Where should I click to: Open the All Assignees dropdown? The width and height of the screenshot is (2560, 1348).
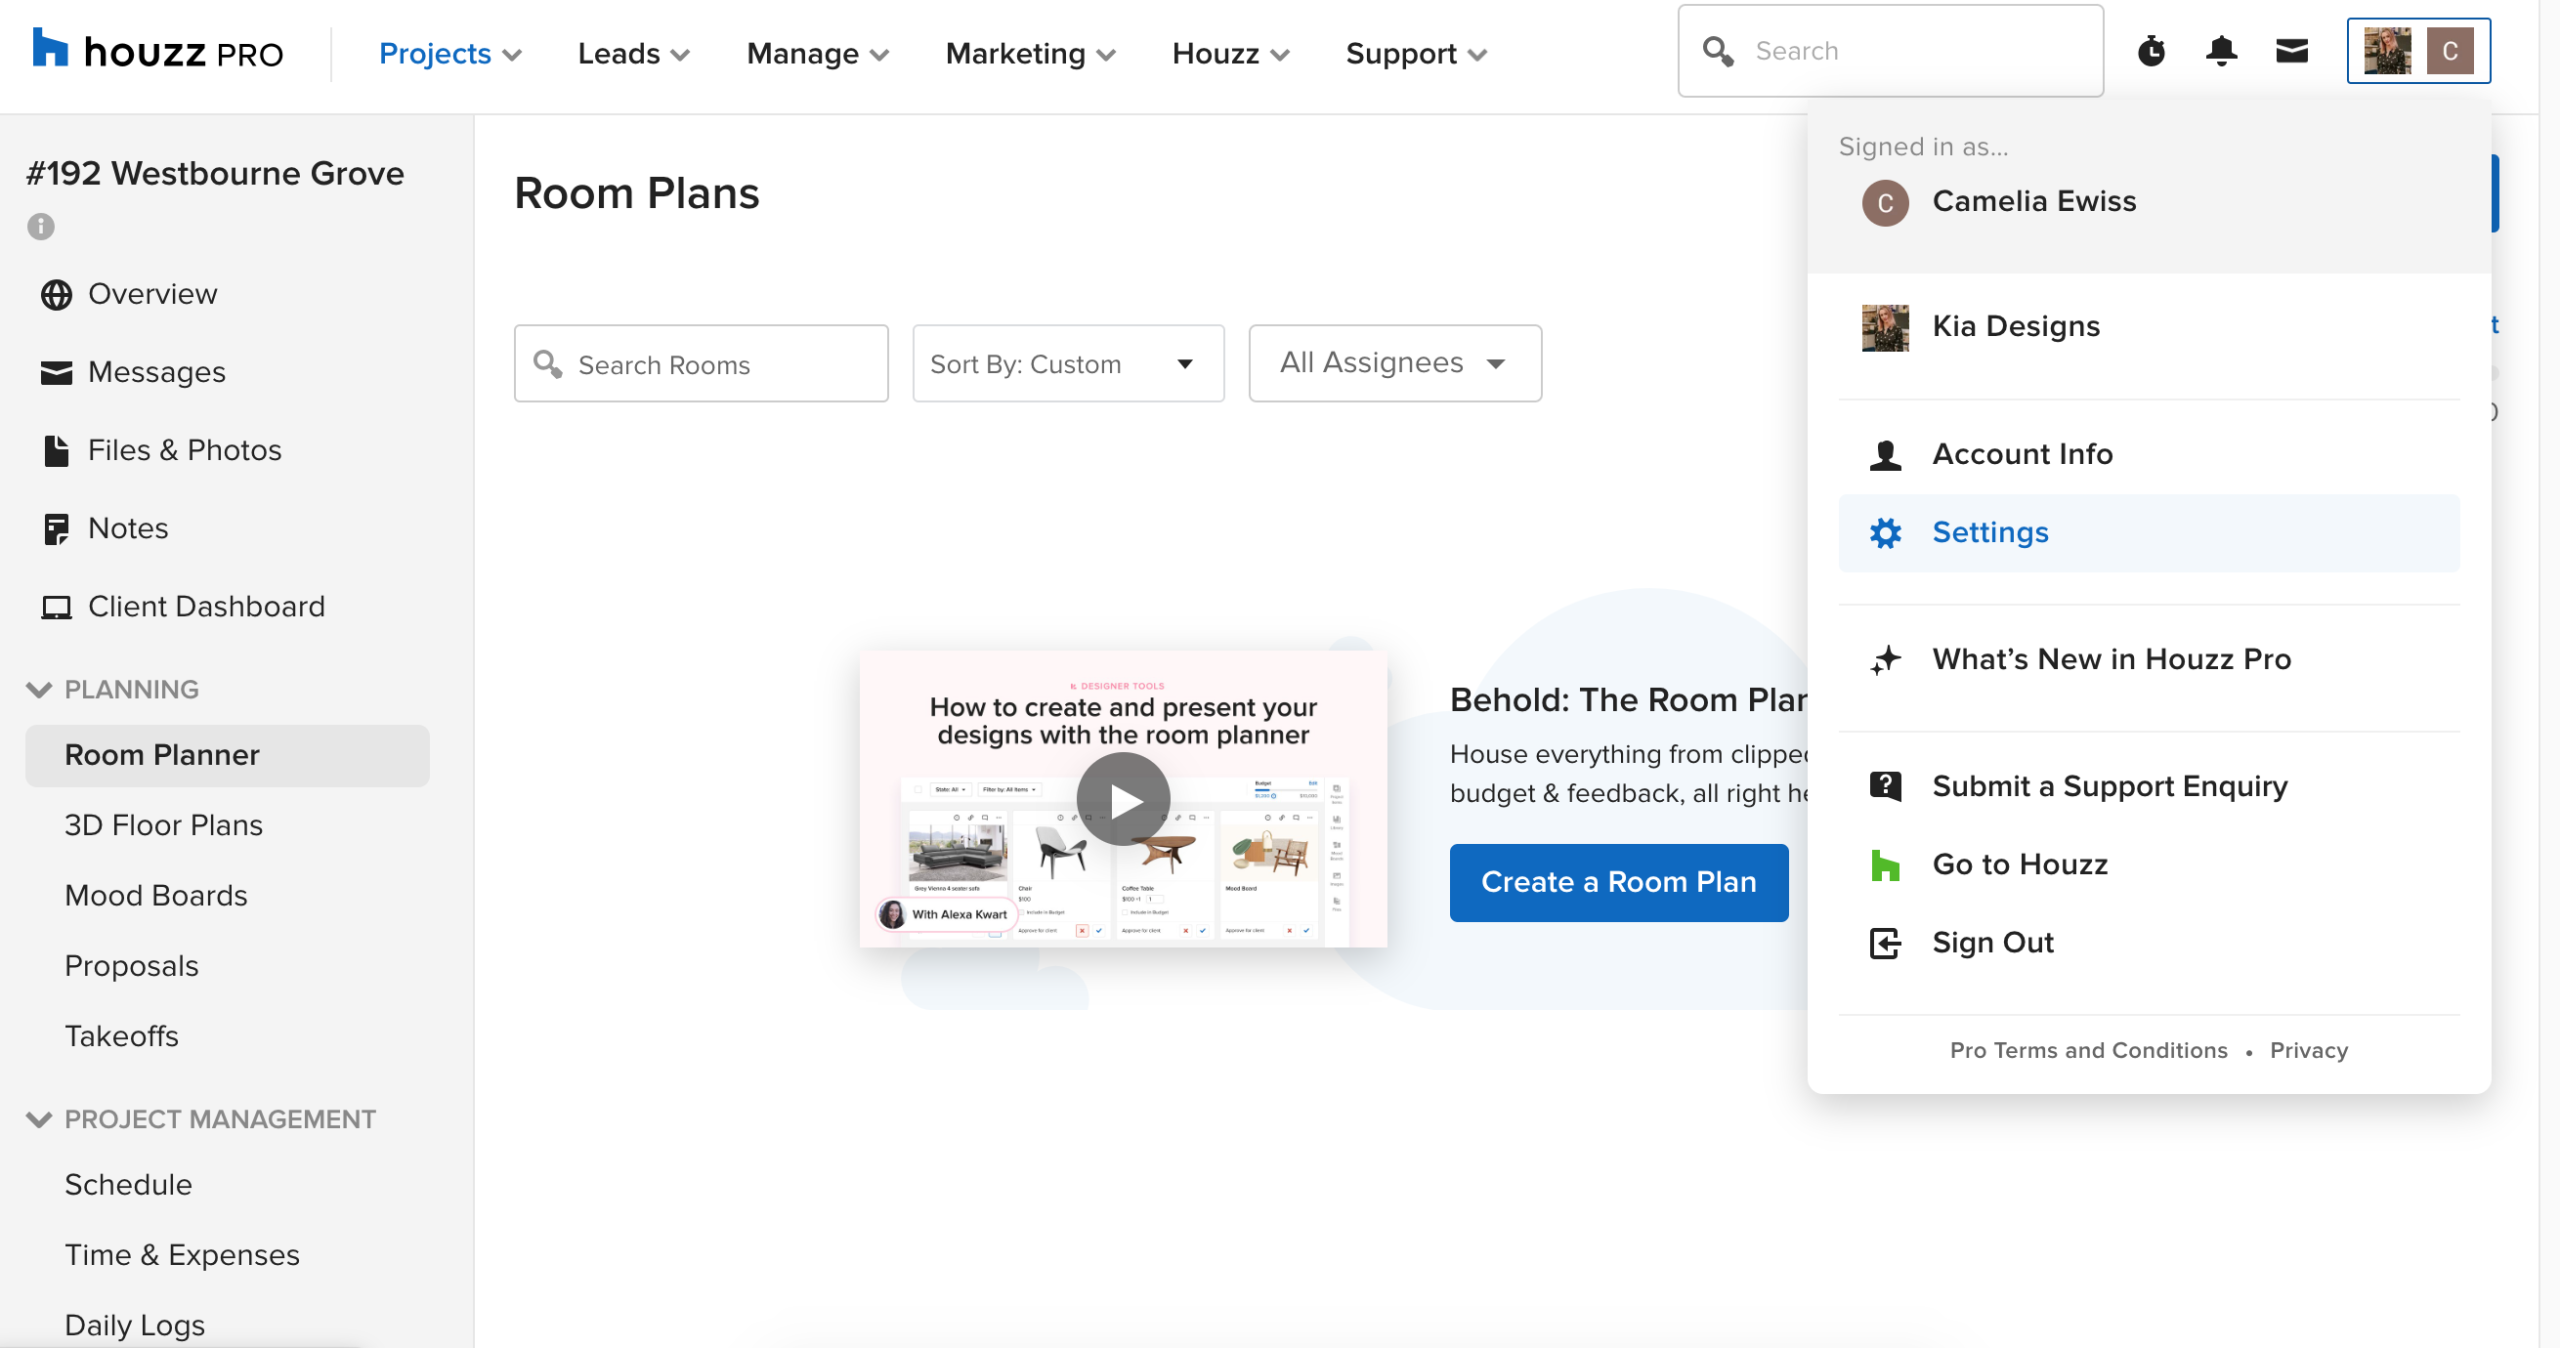coord(1394,364)
